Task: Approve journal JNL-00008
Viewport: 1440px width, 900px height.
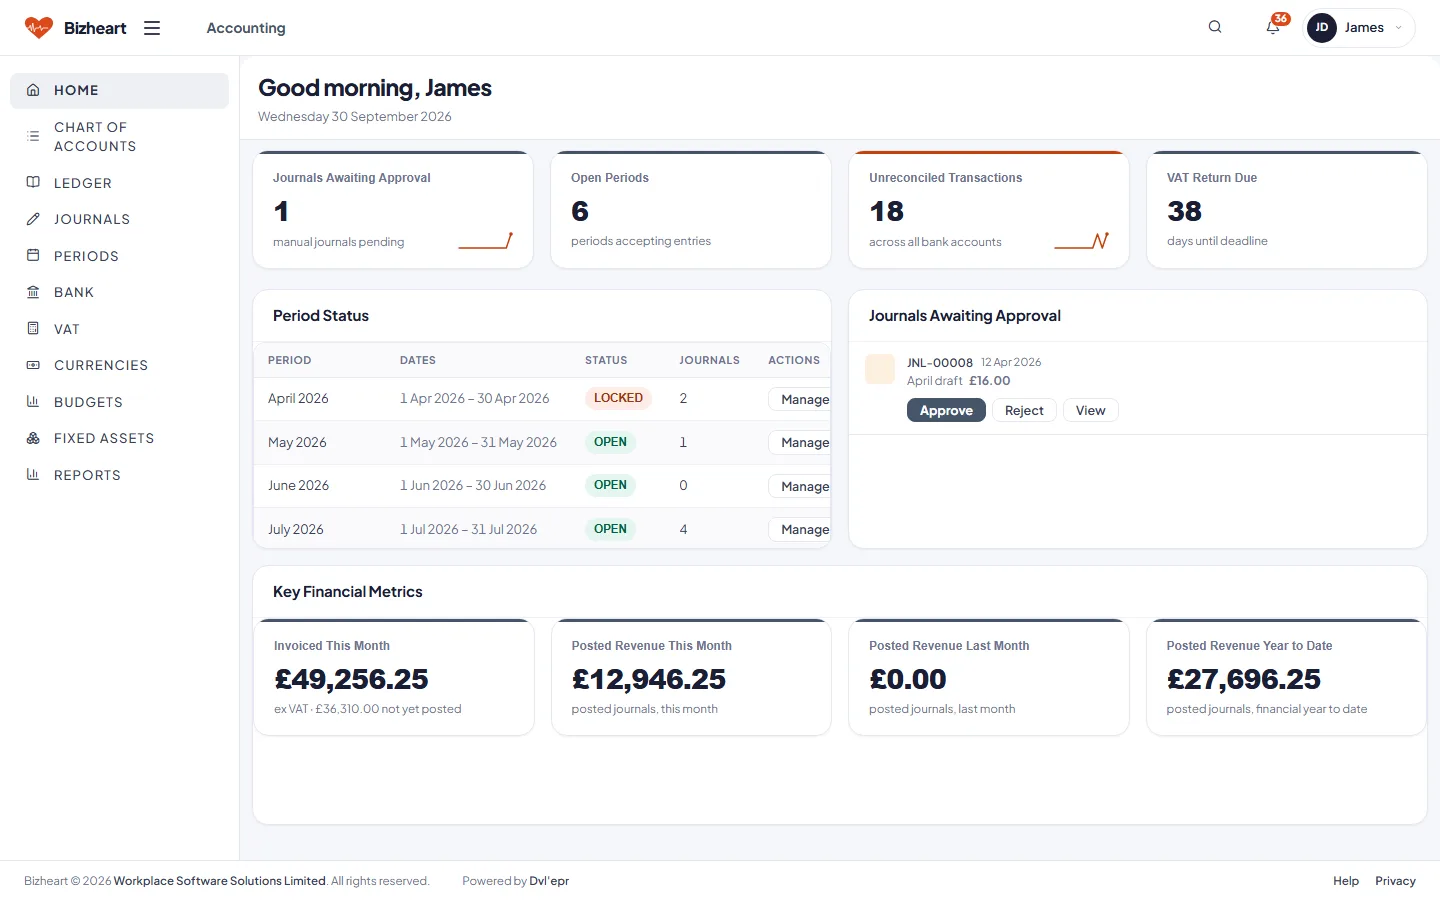Action: tap(946, 410)
